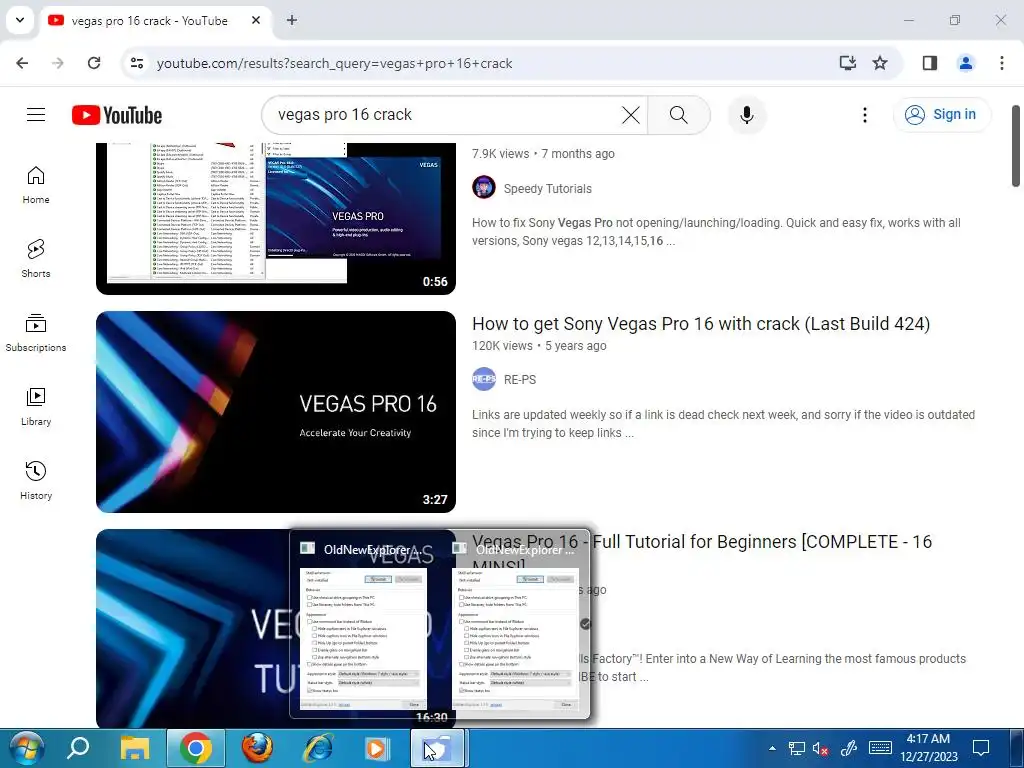Open Library in the sidebar

click(36, 406)
